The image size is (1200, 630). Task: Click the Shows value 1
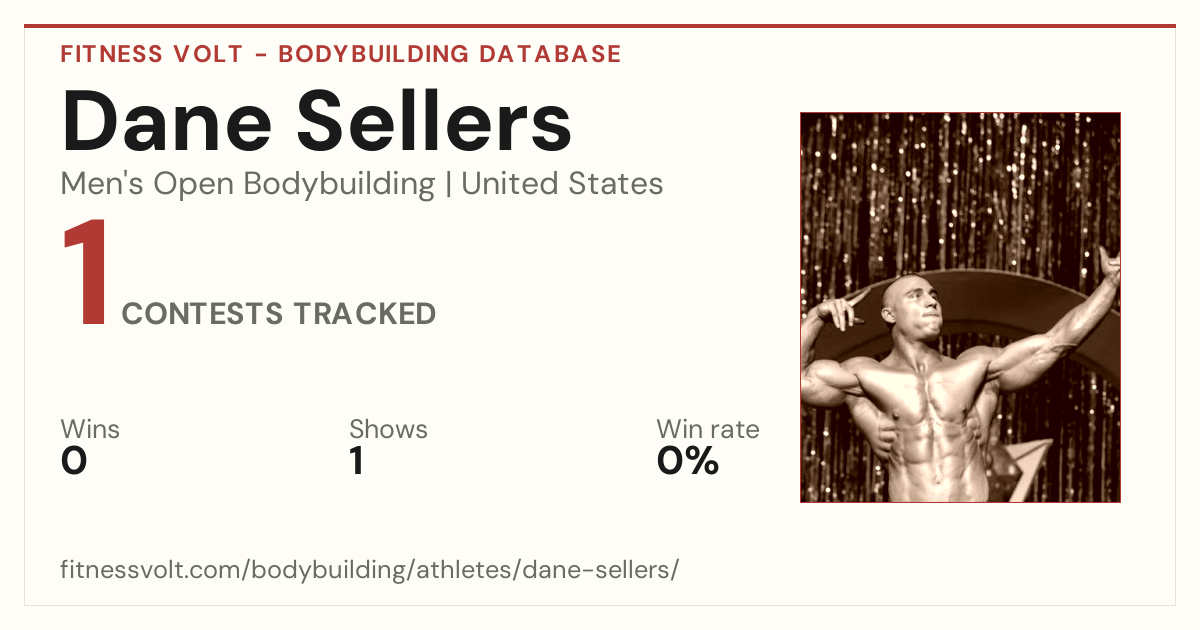point(356,461)
